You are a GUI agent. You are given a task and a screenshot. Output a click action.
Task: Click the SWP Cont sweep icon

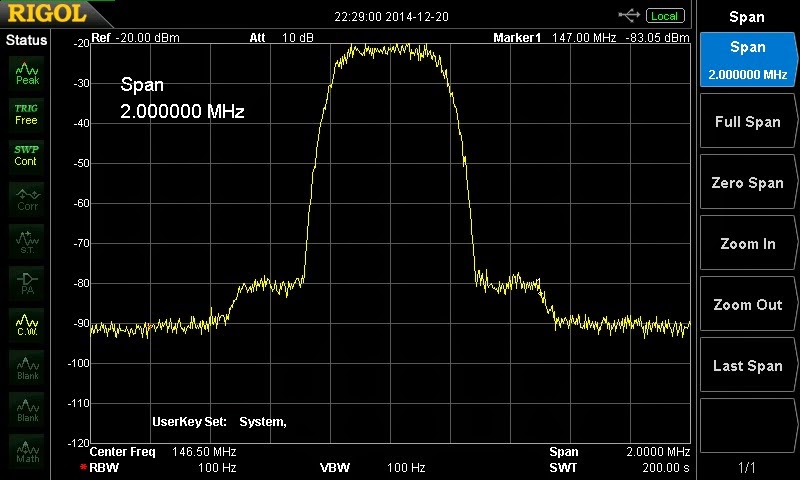pos(27,156)
